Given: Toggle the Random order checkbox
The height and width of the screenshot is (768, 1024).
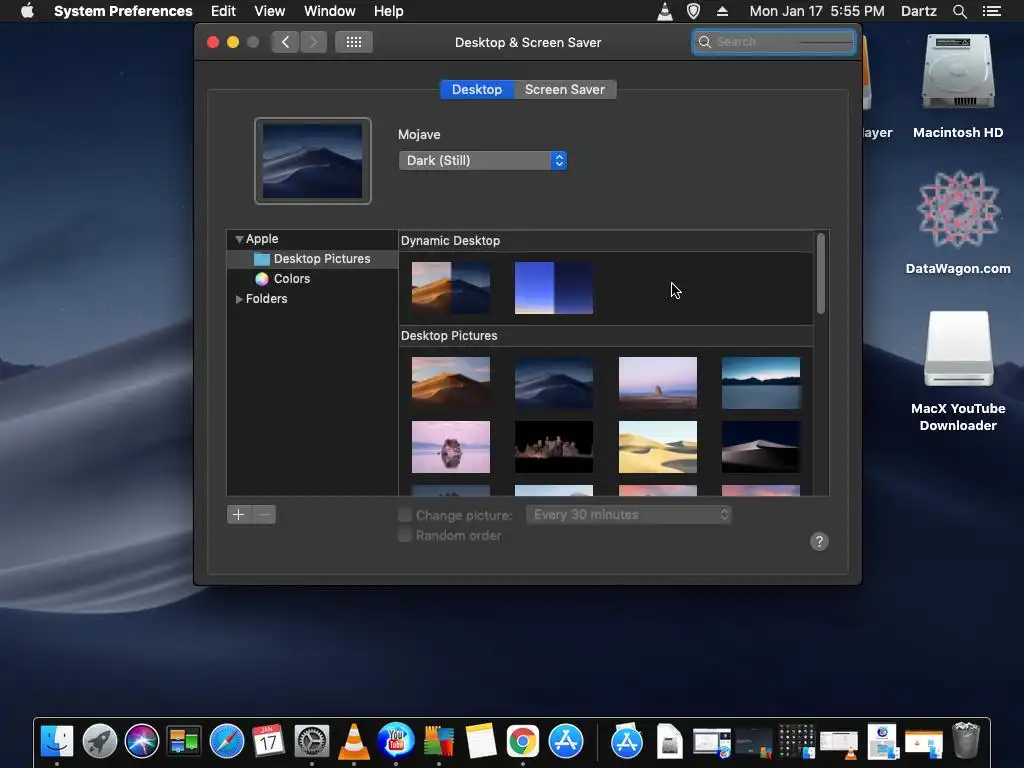Looking at the screenshot, I should coord(405,536).
